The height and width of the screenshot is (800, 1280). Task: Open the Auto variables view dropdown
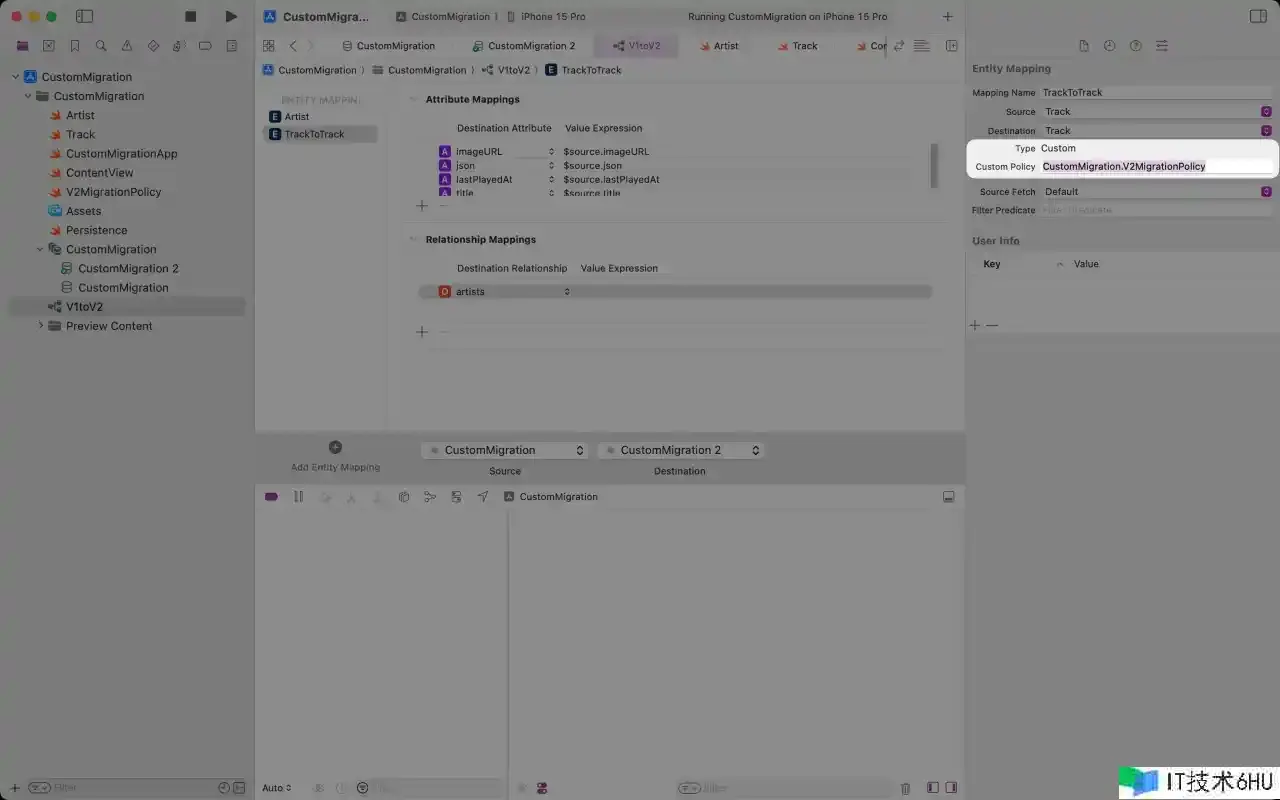tap(277, 788)
